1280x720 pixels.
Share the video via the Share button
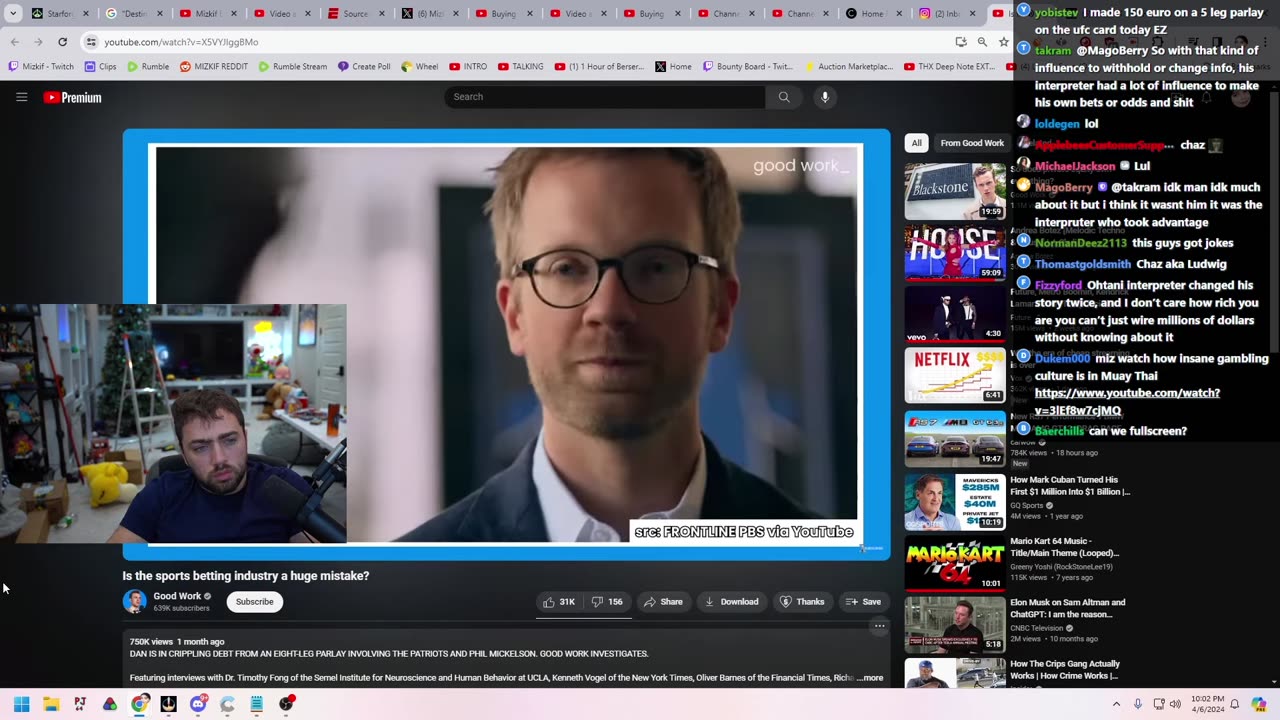(663, 602)
